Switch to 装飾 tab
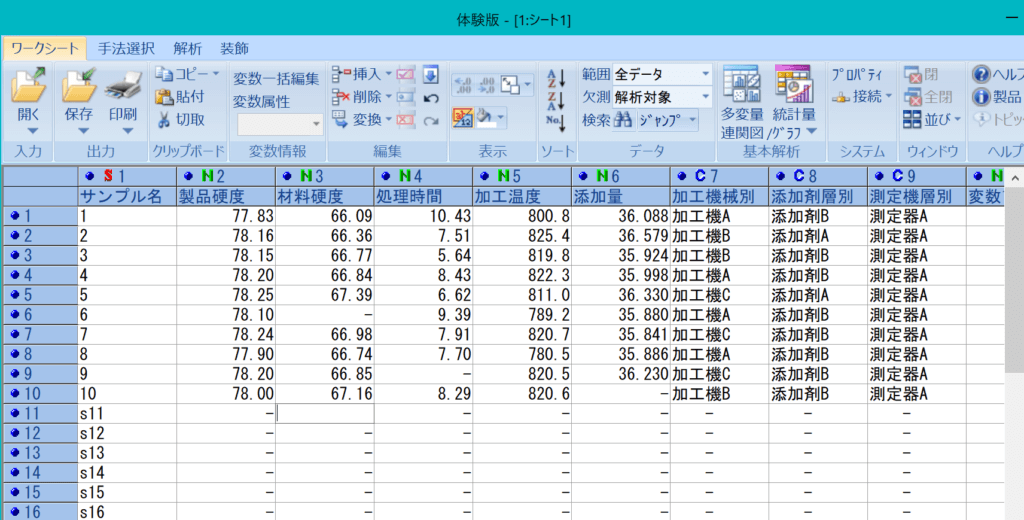The image size is (1024, 520). (x=234, y=48)
